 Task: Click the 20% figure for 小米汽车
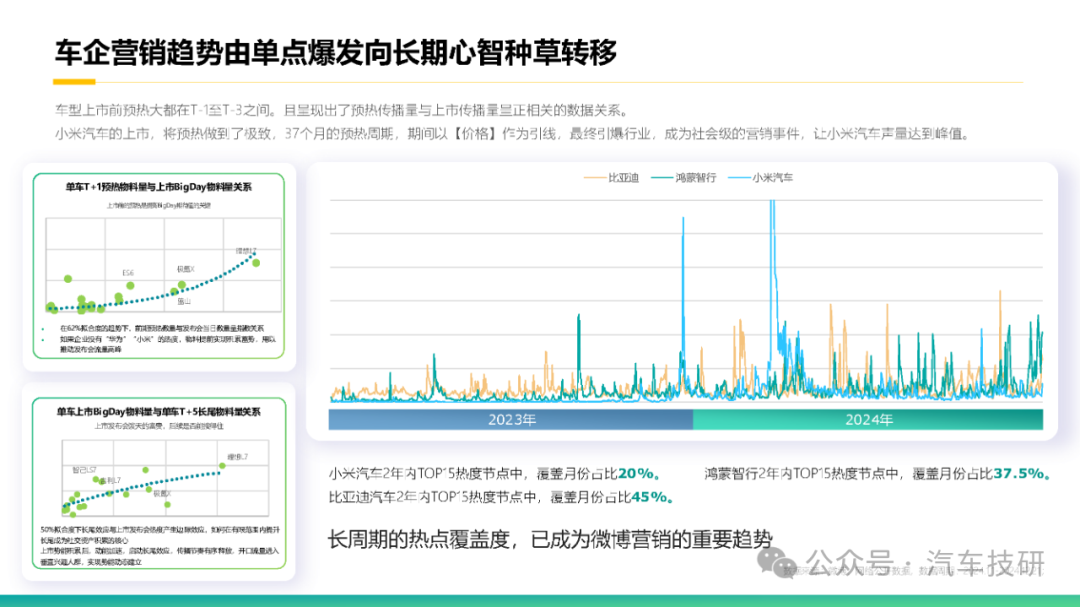coord(638,473)
